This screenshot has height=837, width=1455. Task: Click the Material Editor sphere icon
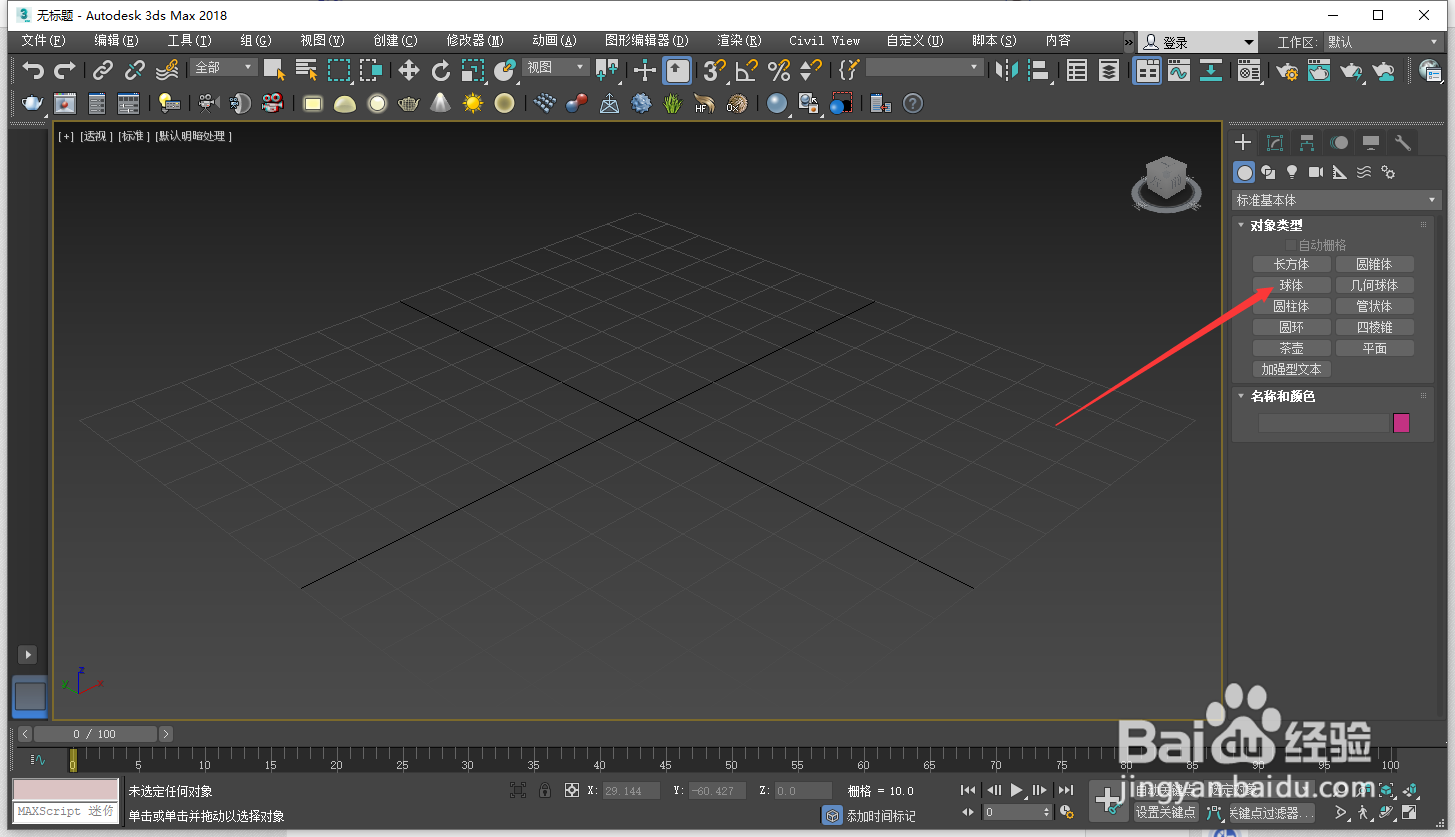tap(1249, 70)
